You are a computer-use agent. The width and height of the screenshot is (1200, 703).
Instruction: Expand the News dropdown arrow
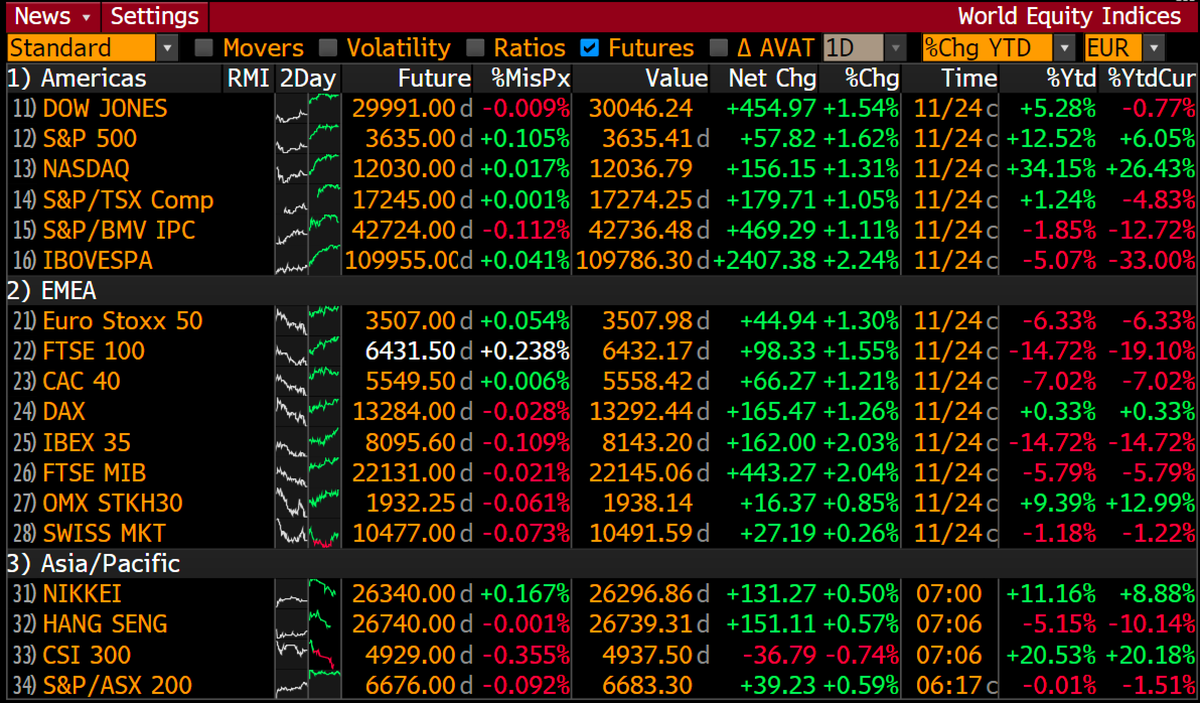coord(86,17)
